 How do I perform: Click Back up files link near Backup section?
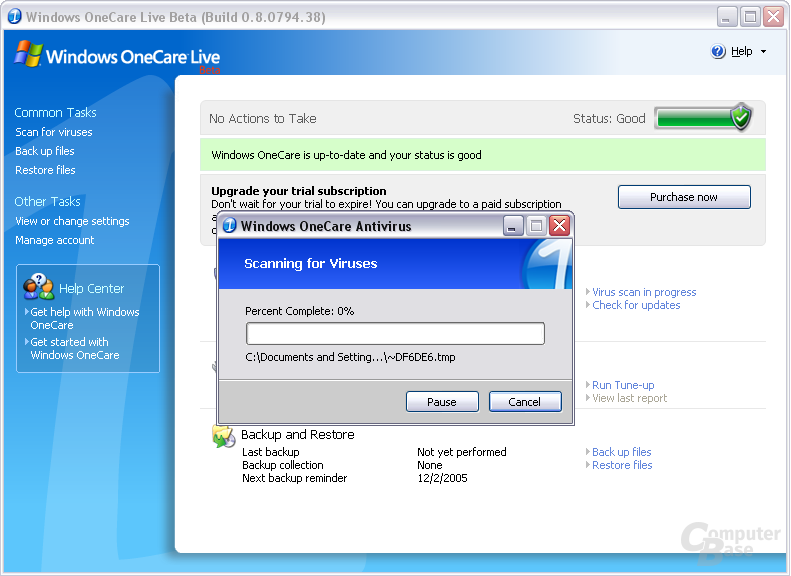(622, 452)
